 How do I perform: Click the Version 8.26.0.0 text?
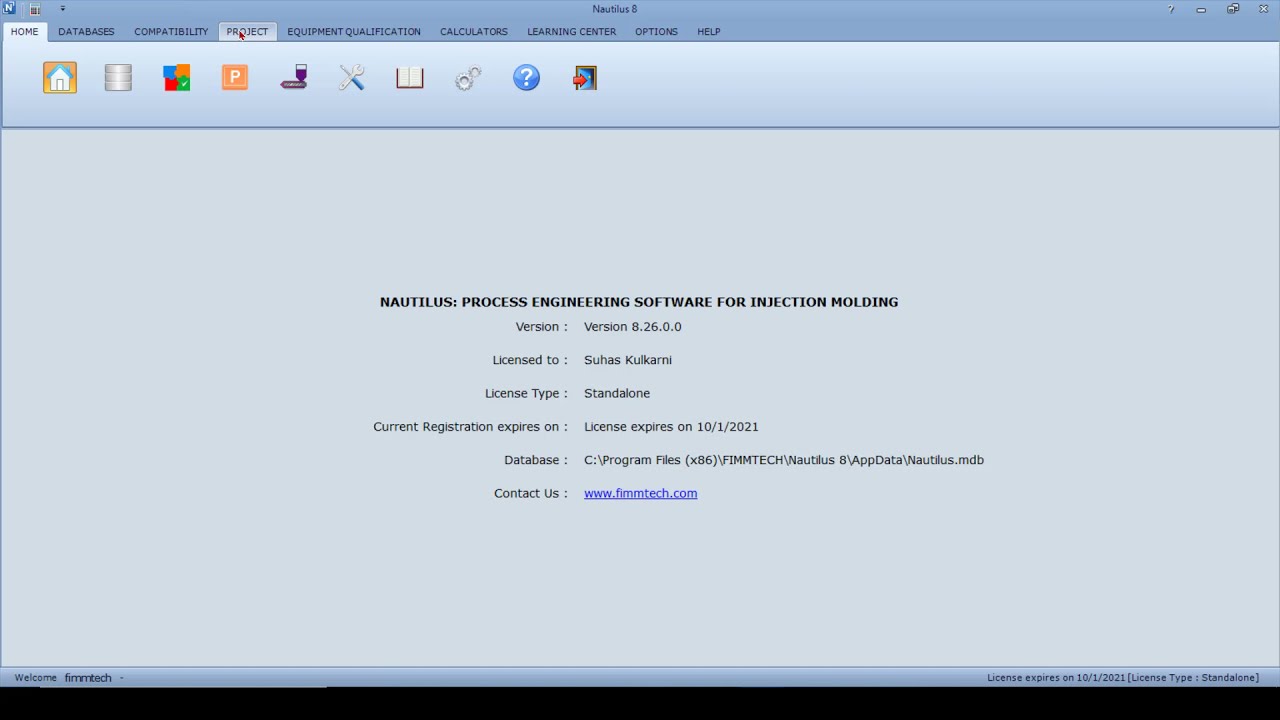pos(633,327)
